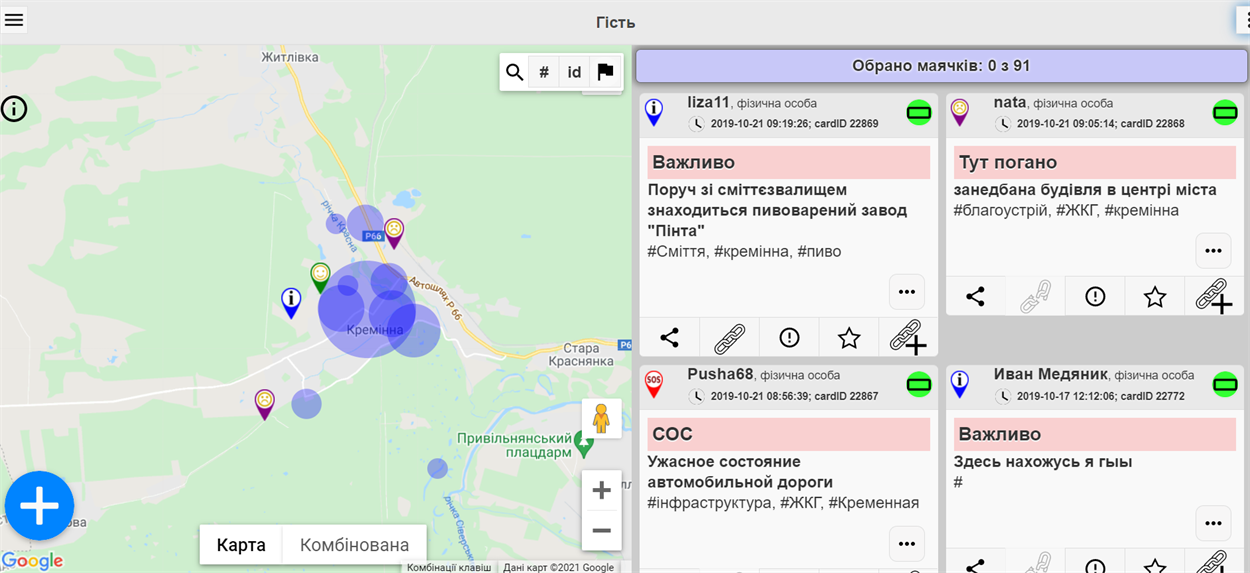Expand more options on liza11 card
The height and width of the screenshot is (573, 1250).
tap(907, 292)
